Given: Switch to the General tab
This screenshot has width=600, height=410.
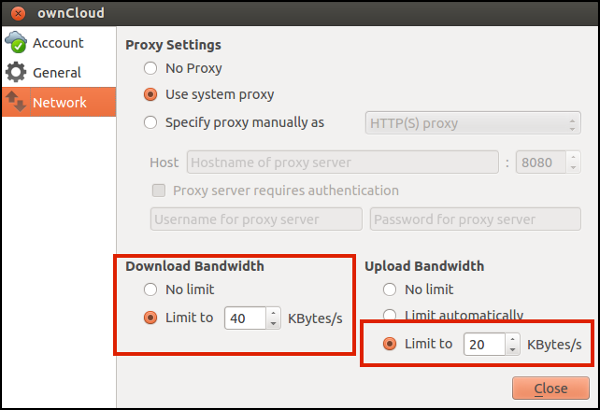Looking at the screenshot, I should click(x=57, y=73).
